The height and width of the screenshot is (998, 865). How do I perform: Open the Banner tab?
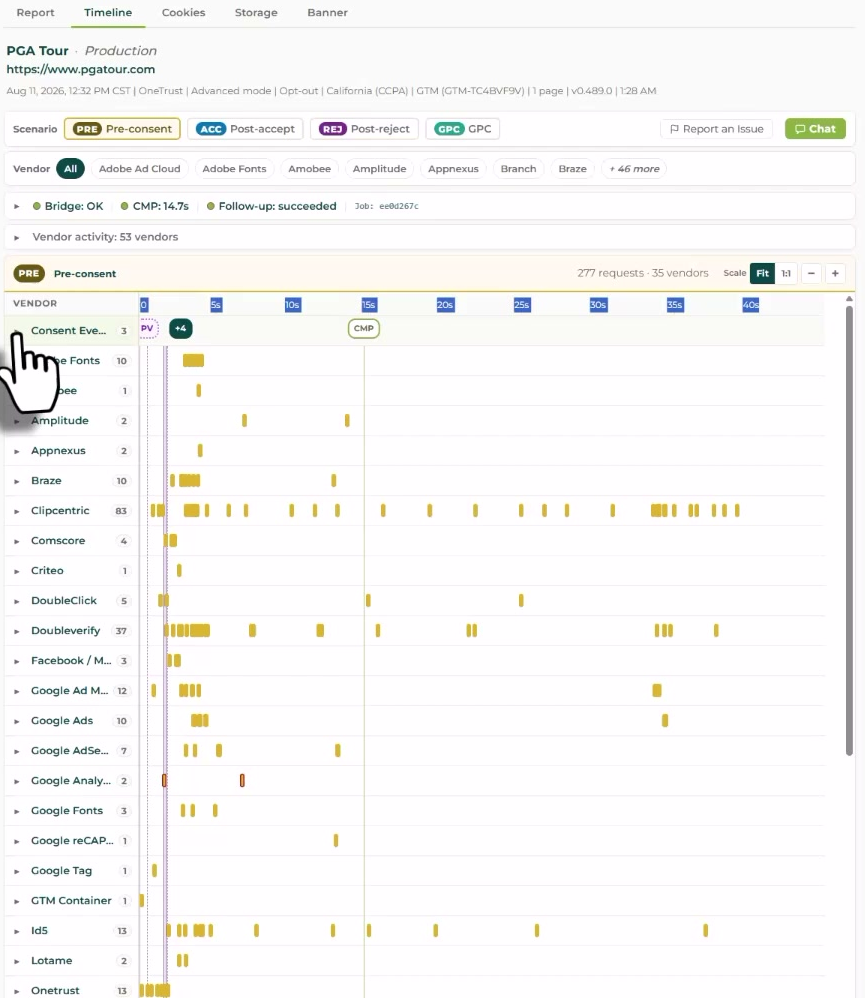click(327, 13)
